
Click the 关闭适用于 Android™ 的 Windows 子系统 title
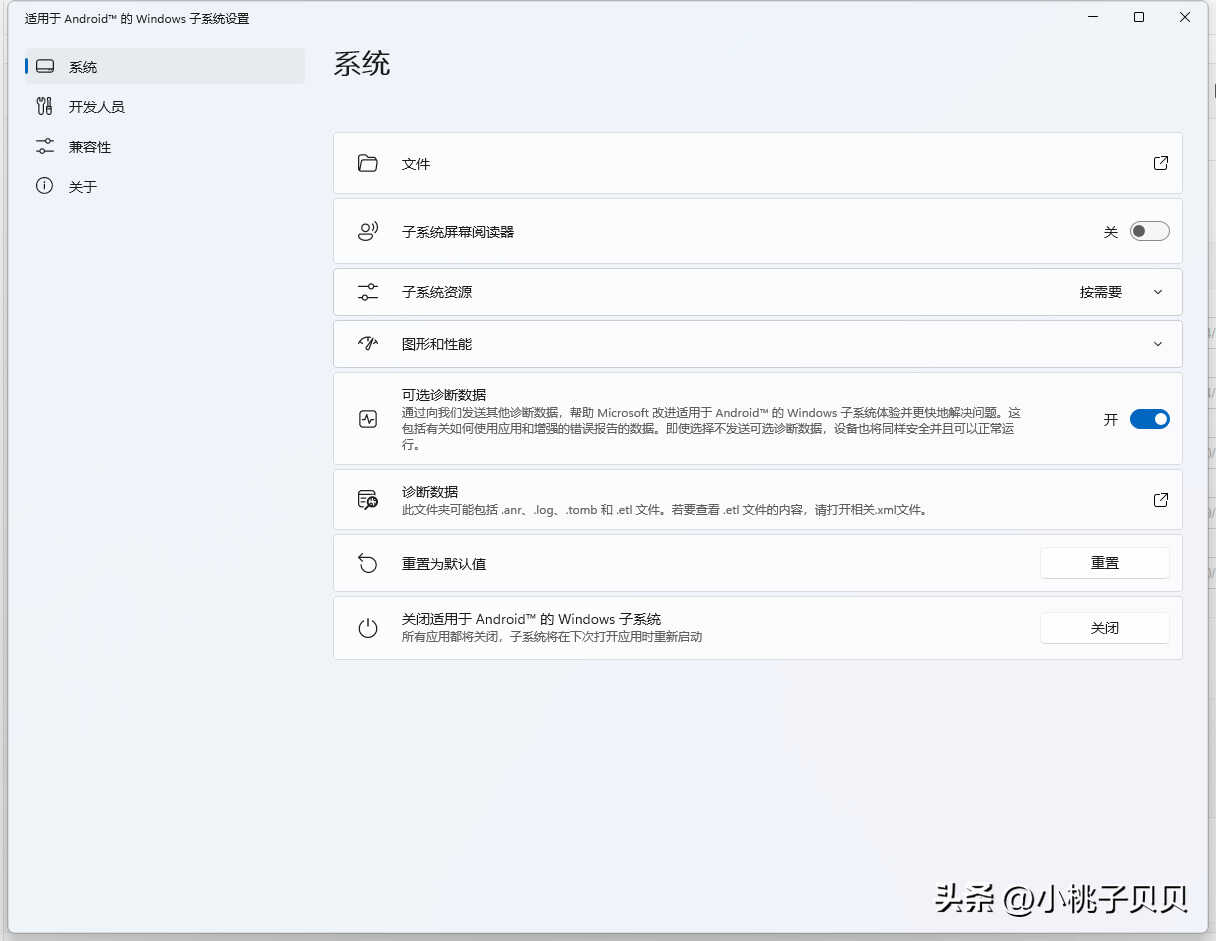531,619
